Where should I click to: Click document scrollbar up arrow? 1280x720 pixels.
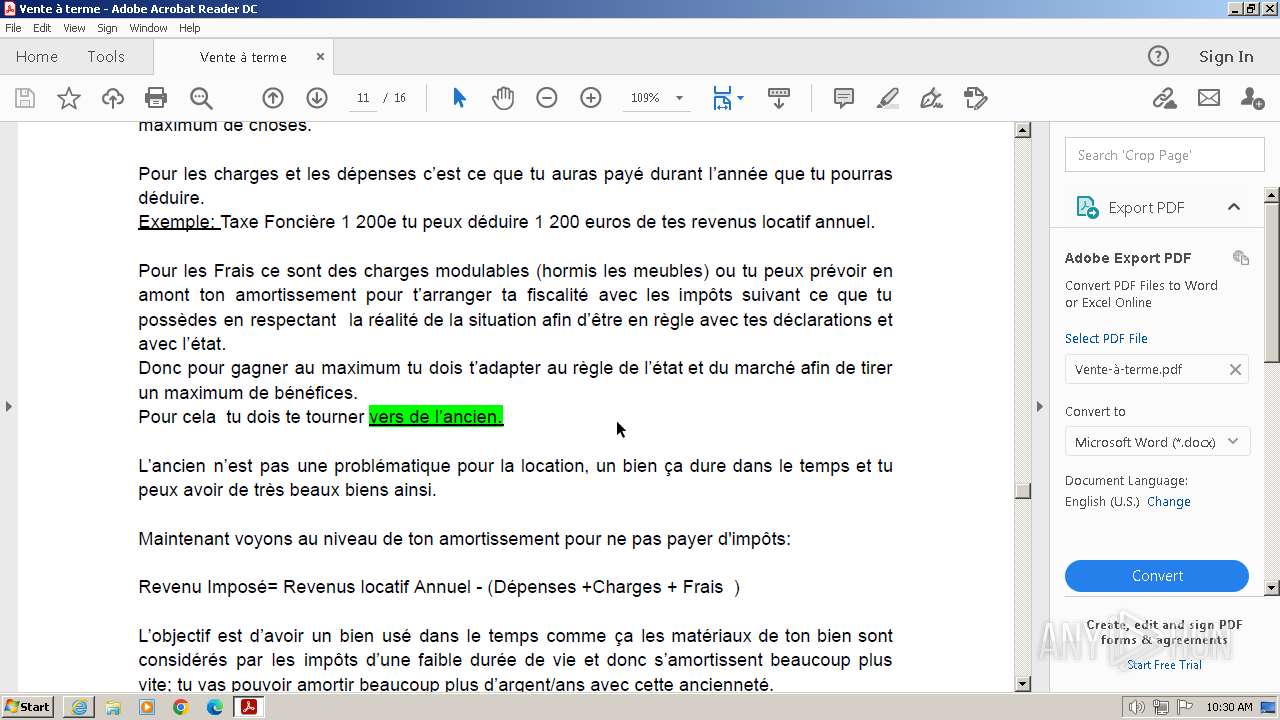1023,130
